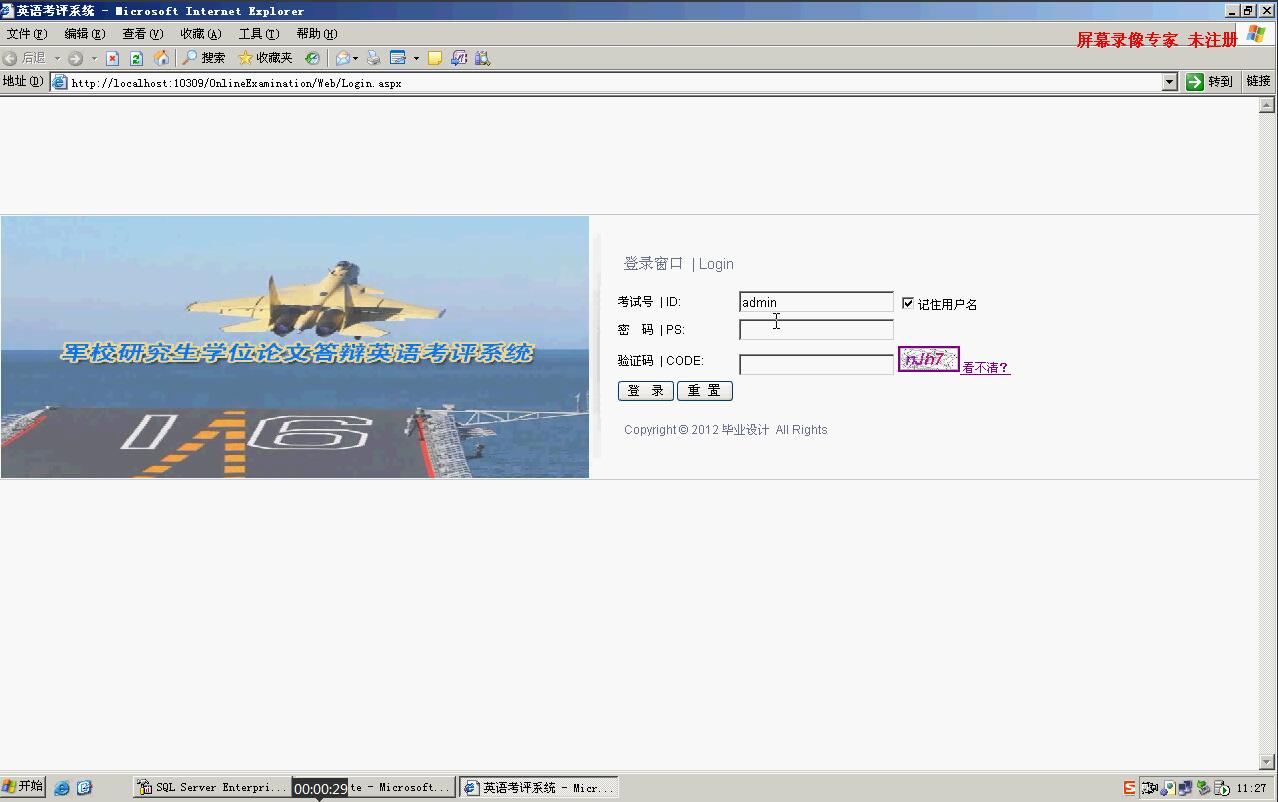Click the 重置 reset button
This screenshot has height=802, width=1278.
705,391
